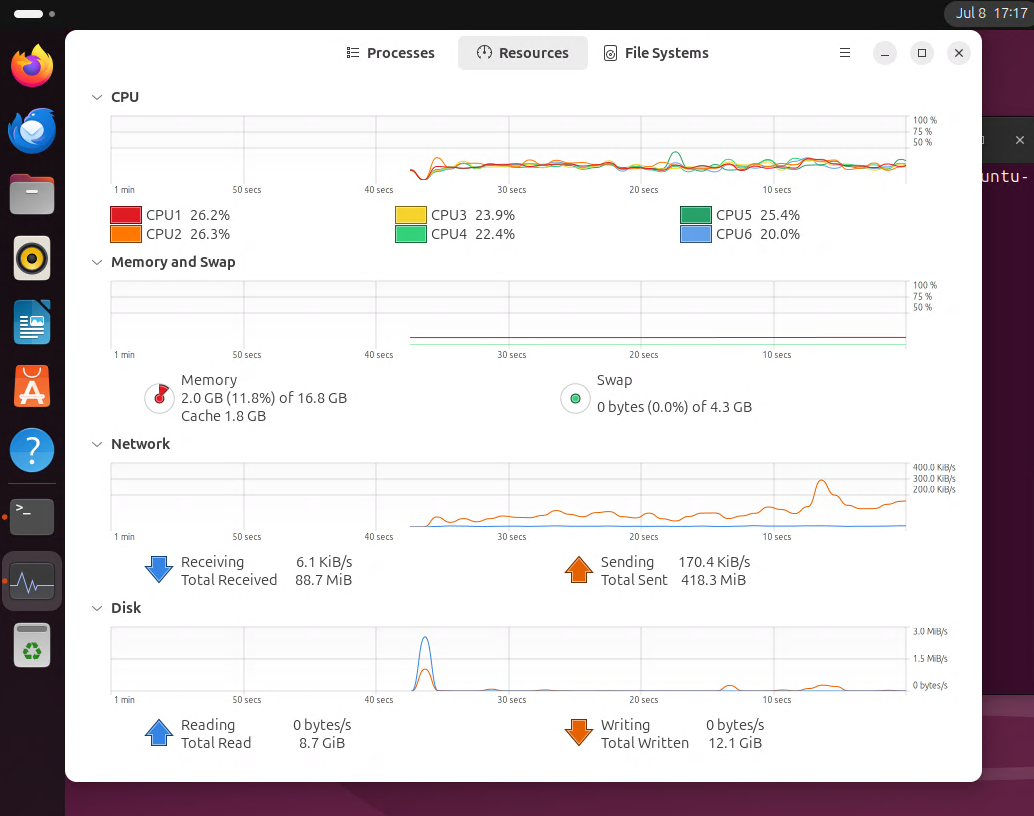Collapse the Network section
Screen dimensions: 1034x816
click(x=97, y=444)
